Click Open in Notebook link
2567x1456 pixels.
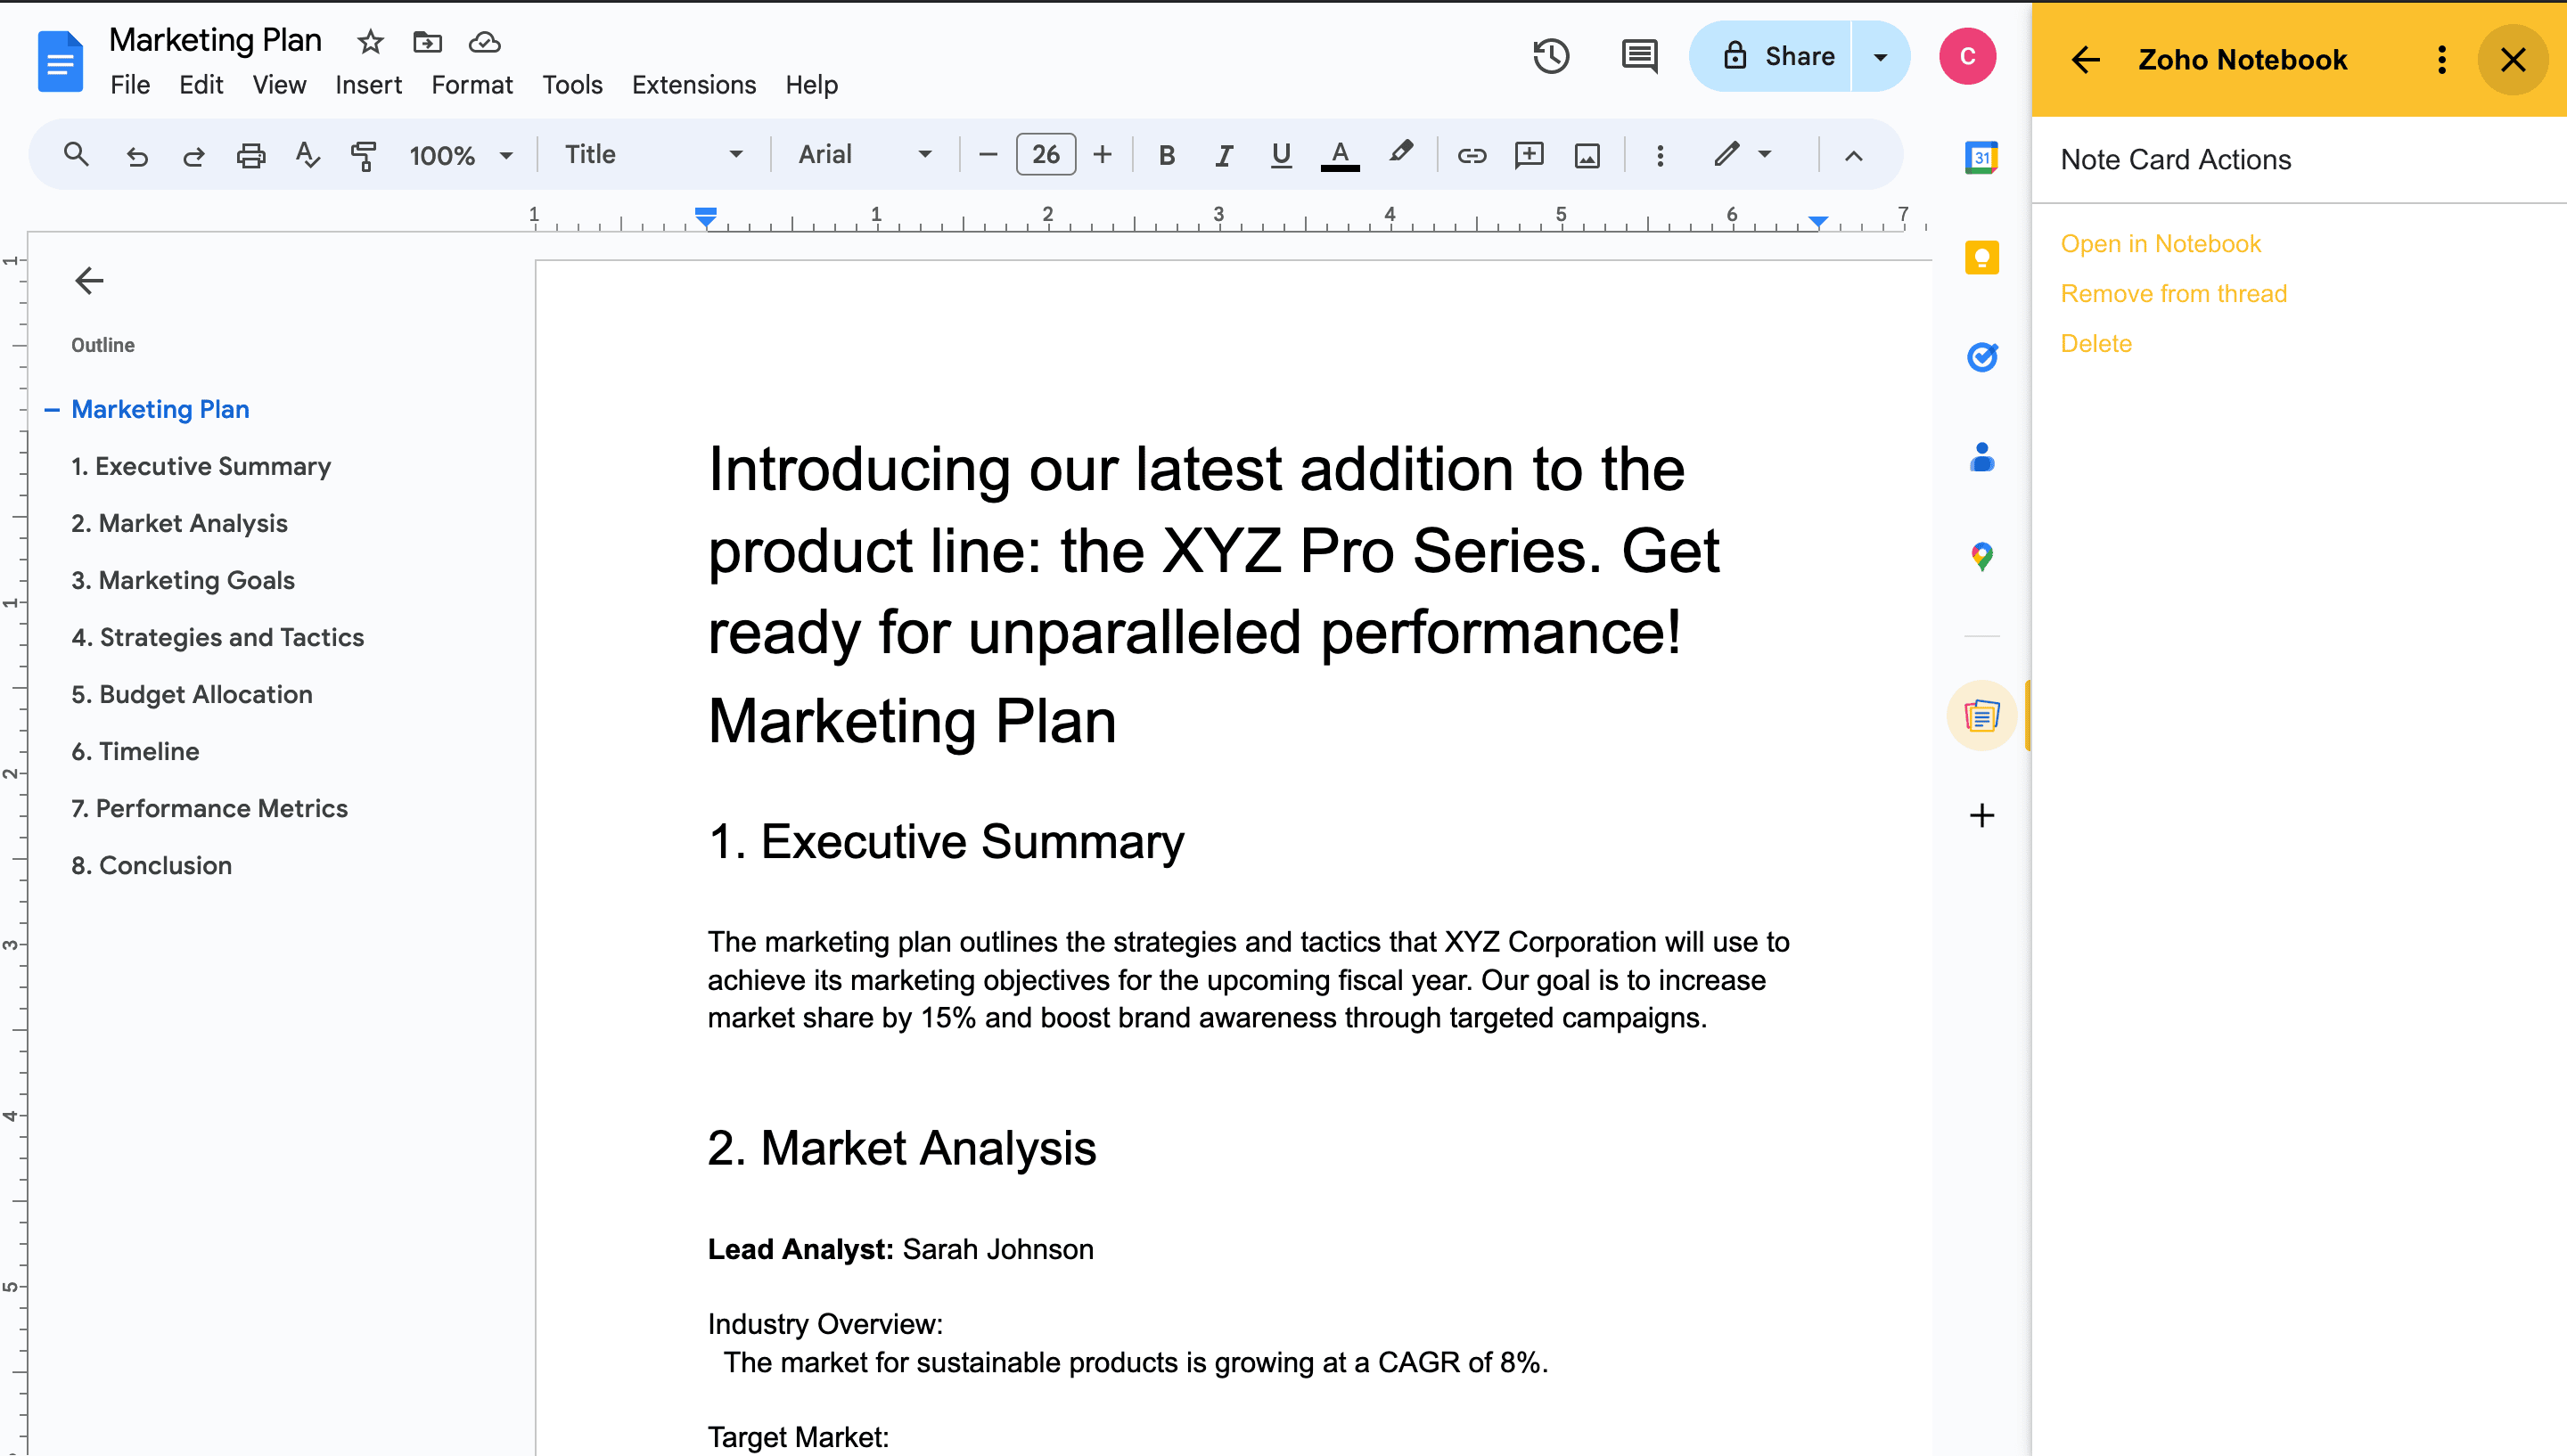pyautogui.click(x=2160, y=244)
